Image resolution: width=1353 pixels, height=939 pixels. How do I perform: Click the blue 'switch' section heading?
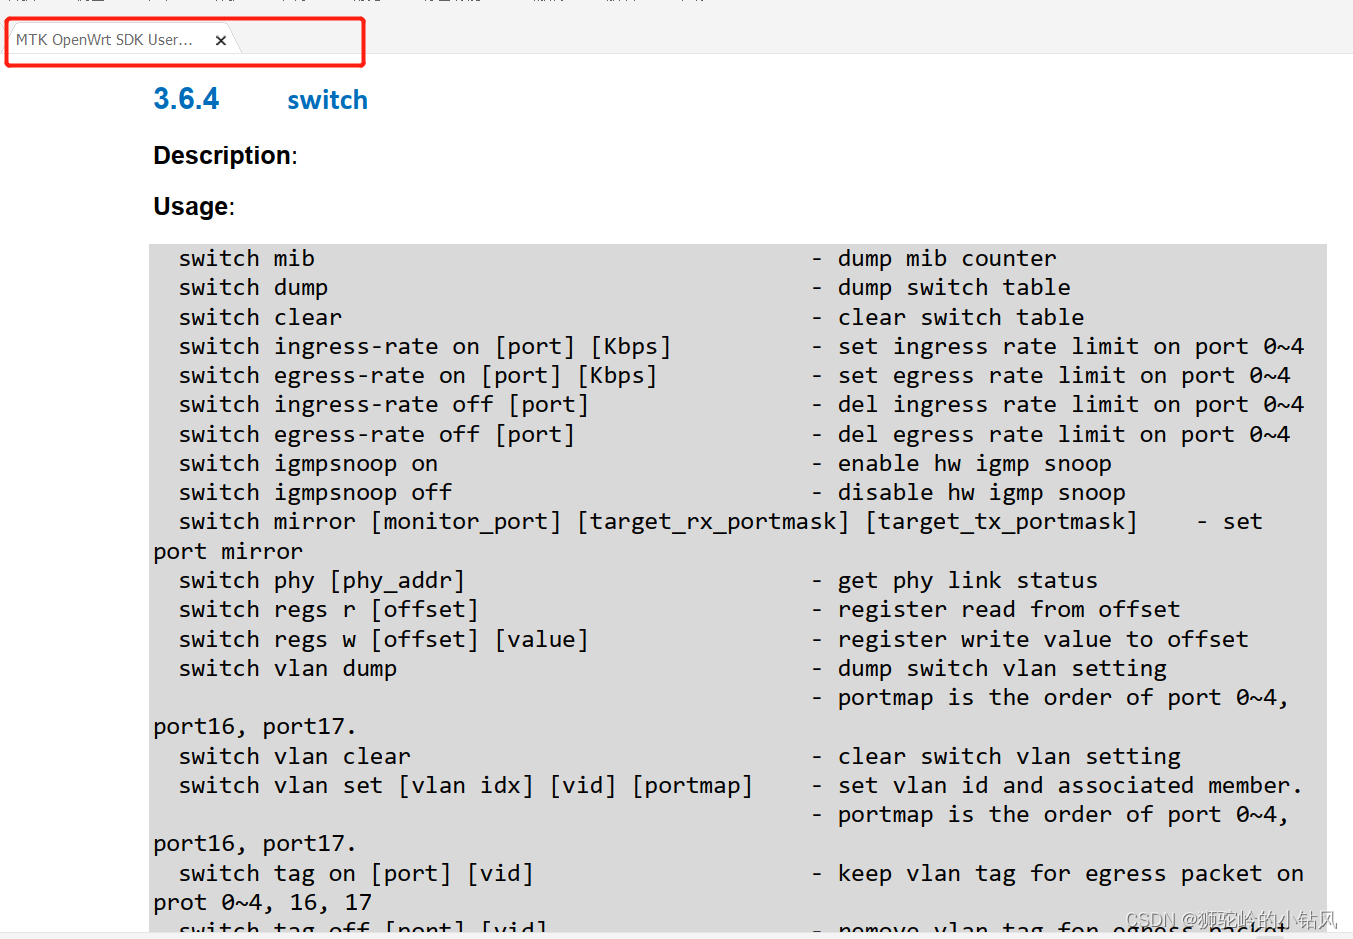[x=327, y=100]
